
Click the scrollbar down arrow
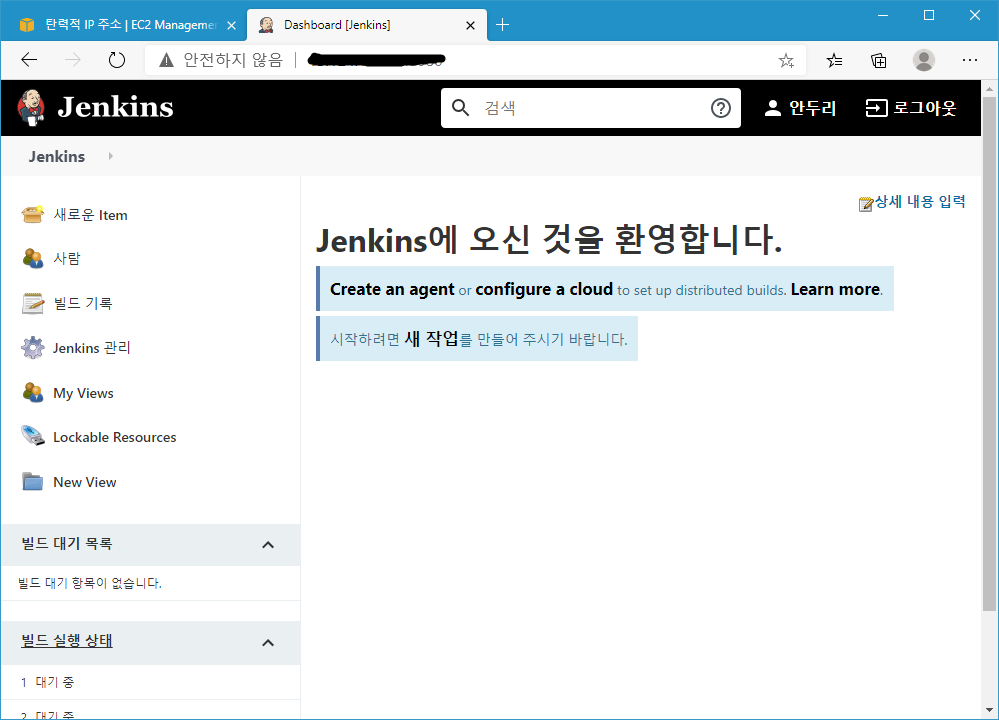point(989,710)
